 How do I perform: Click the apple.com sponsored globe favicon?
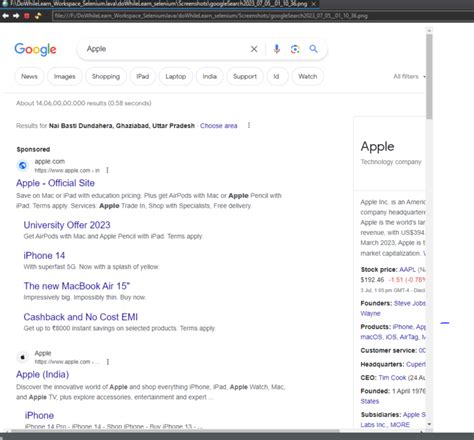[23, 165]
